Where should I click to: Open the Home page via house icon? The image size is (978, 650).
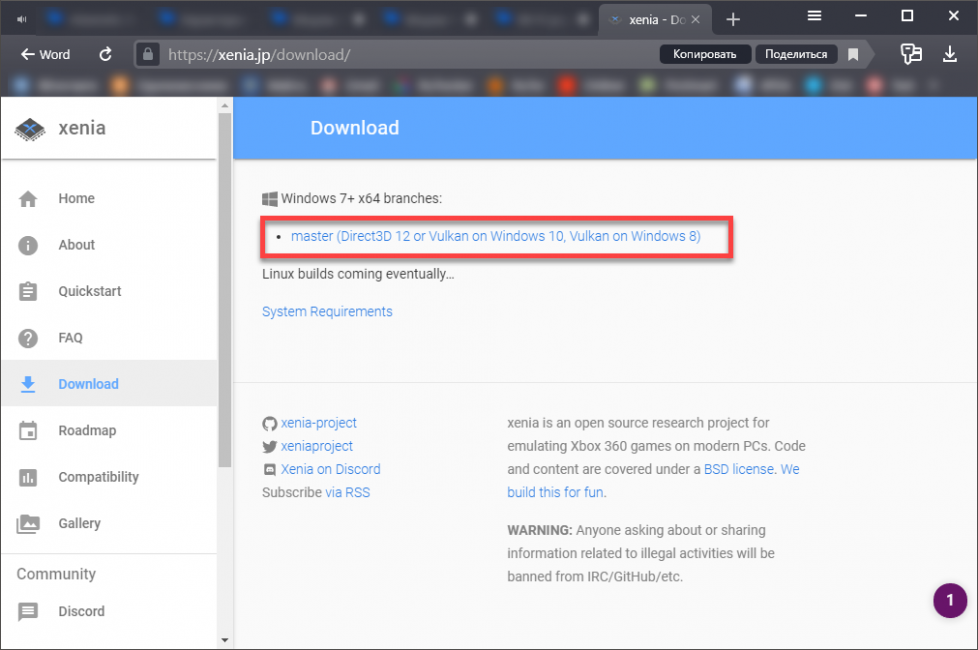28,199
